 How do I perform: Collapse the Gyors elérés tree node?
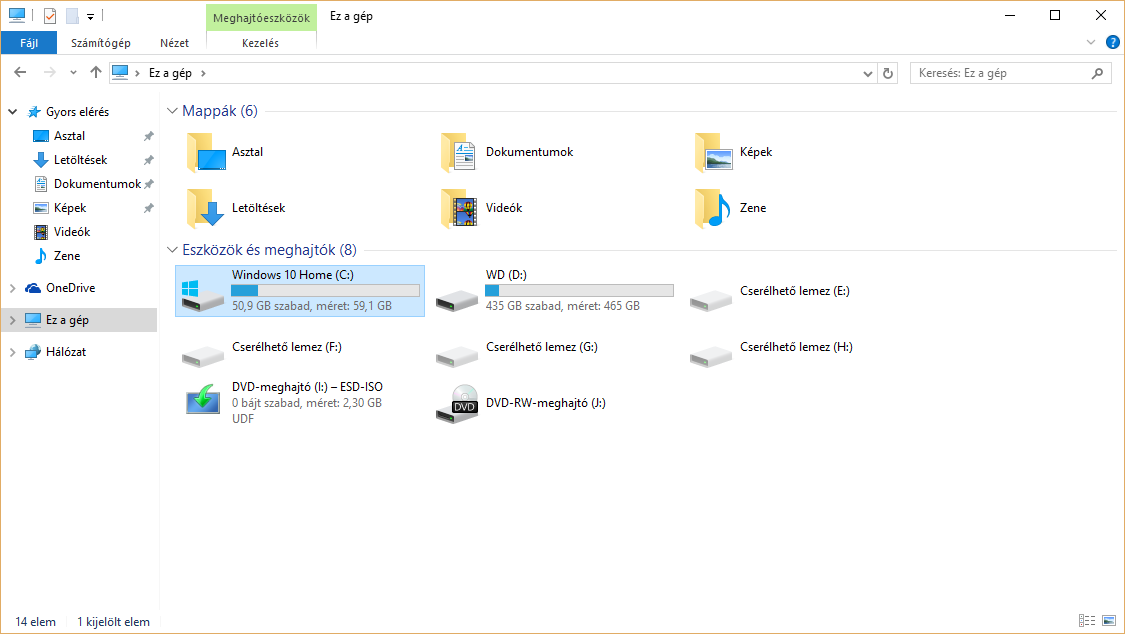click(x=13, y=112)
